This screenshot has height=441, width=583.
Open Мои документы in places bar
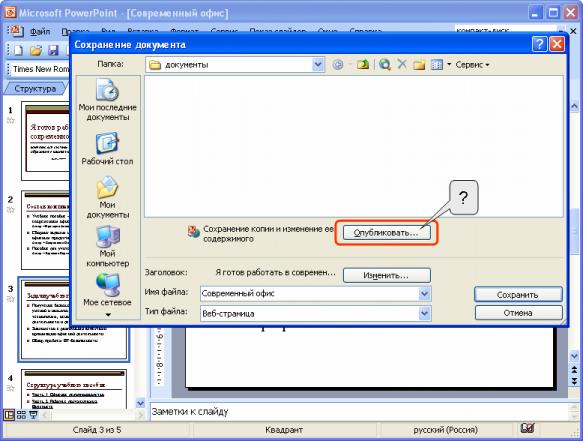click(107, 197)
